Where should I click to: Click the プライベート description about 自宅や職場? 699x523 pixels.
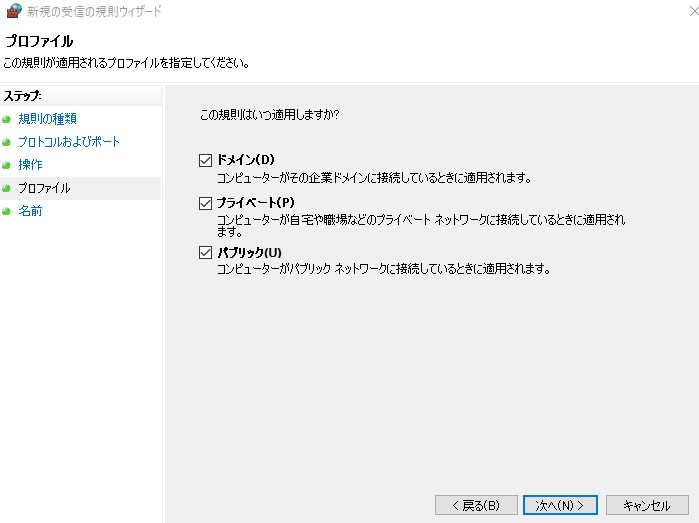(x=421, y=225)
